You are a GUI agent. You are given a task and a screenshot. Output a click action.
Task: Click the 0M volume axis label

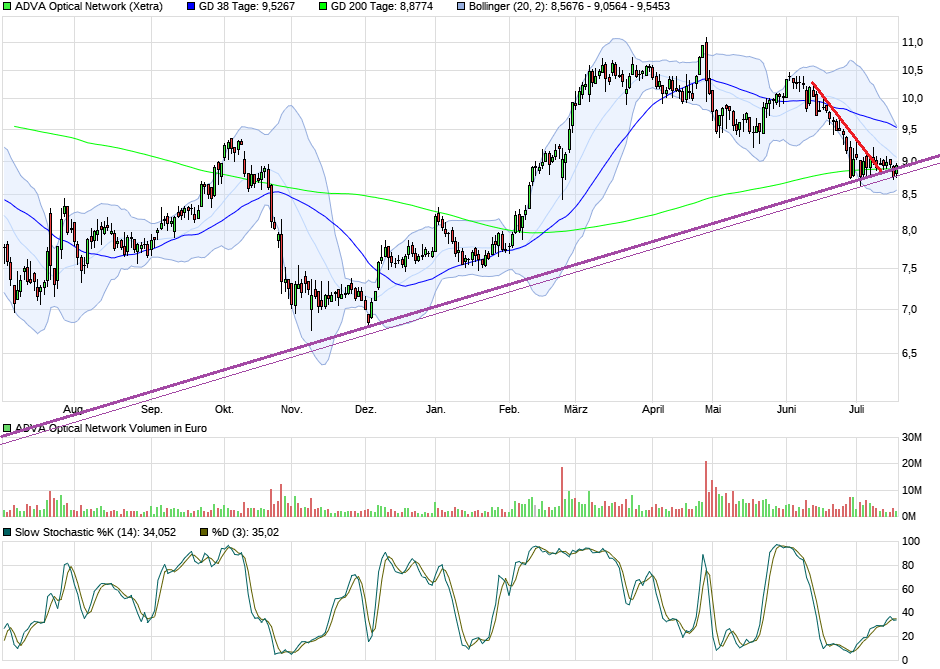(909, 516)
